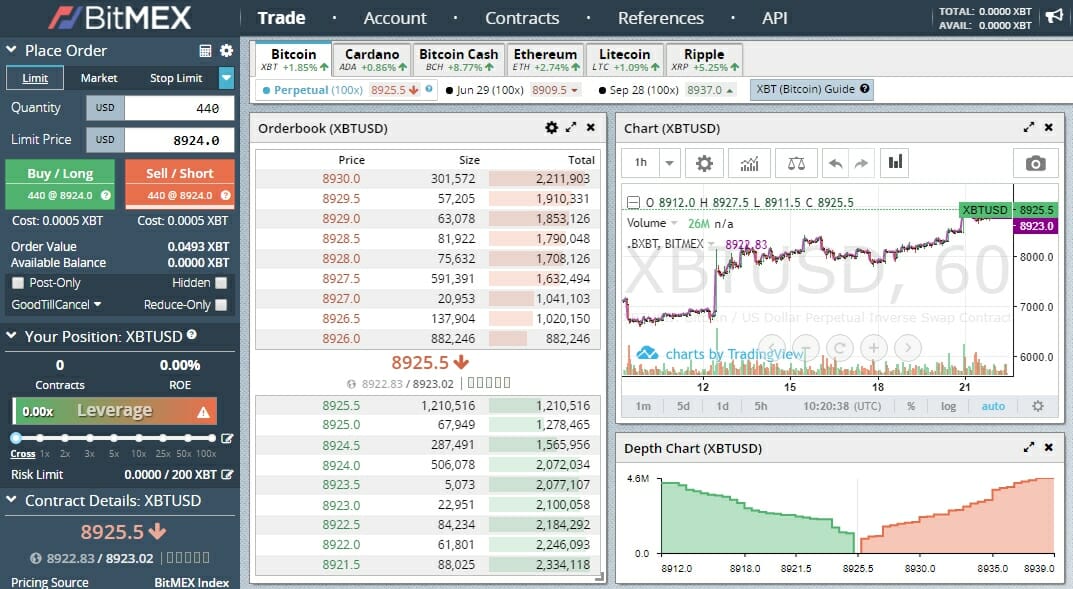Open Orderbook settings gear icon
The image size is (1073, 589).
(x=552, y=127)
